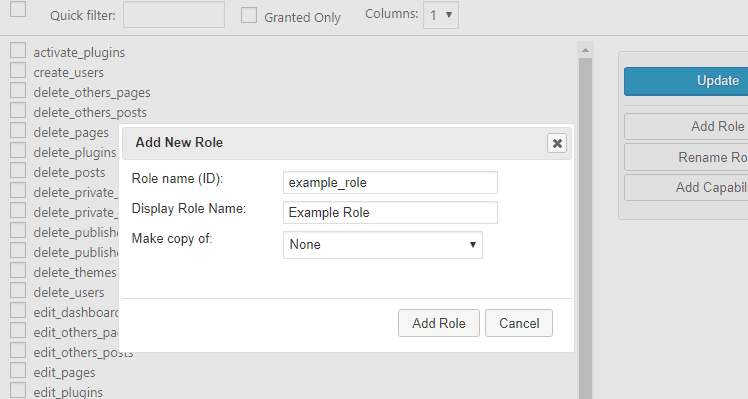The image size is (748, 399).
Task: Enable the edit_plugins capability checkbox
Action: point(18,390)
